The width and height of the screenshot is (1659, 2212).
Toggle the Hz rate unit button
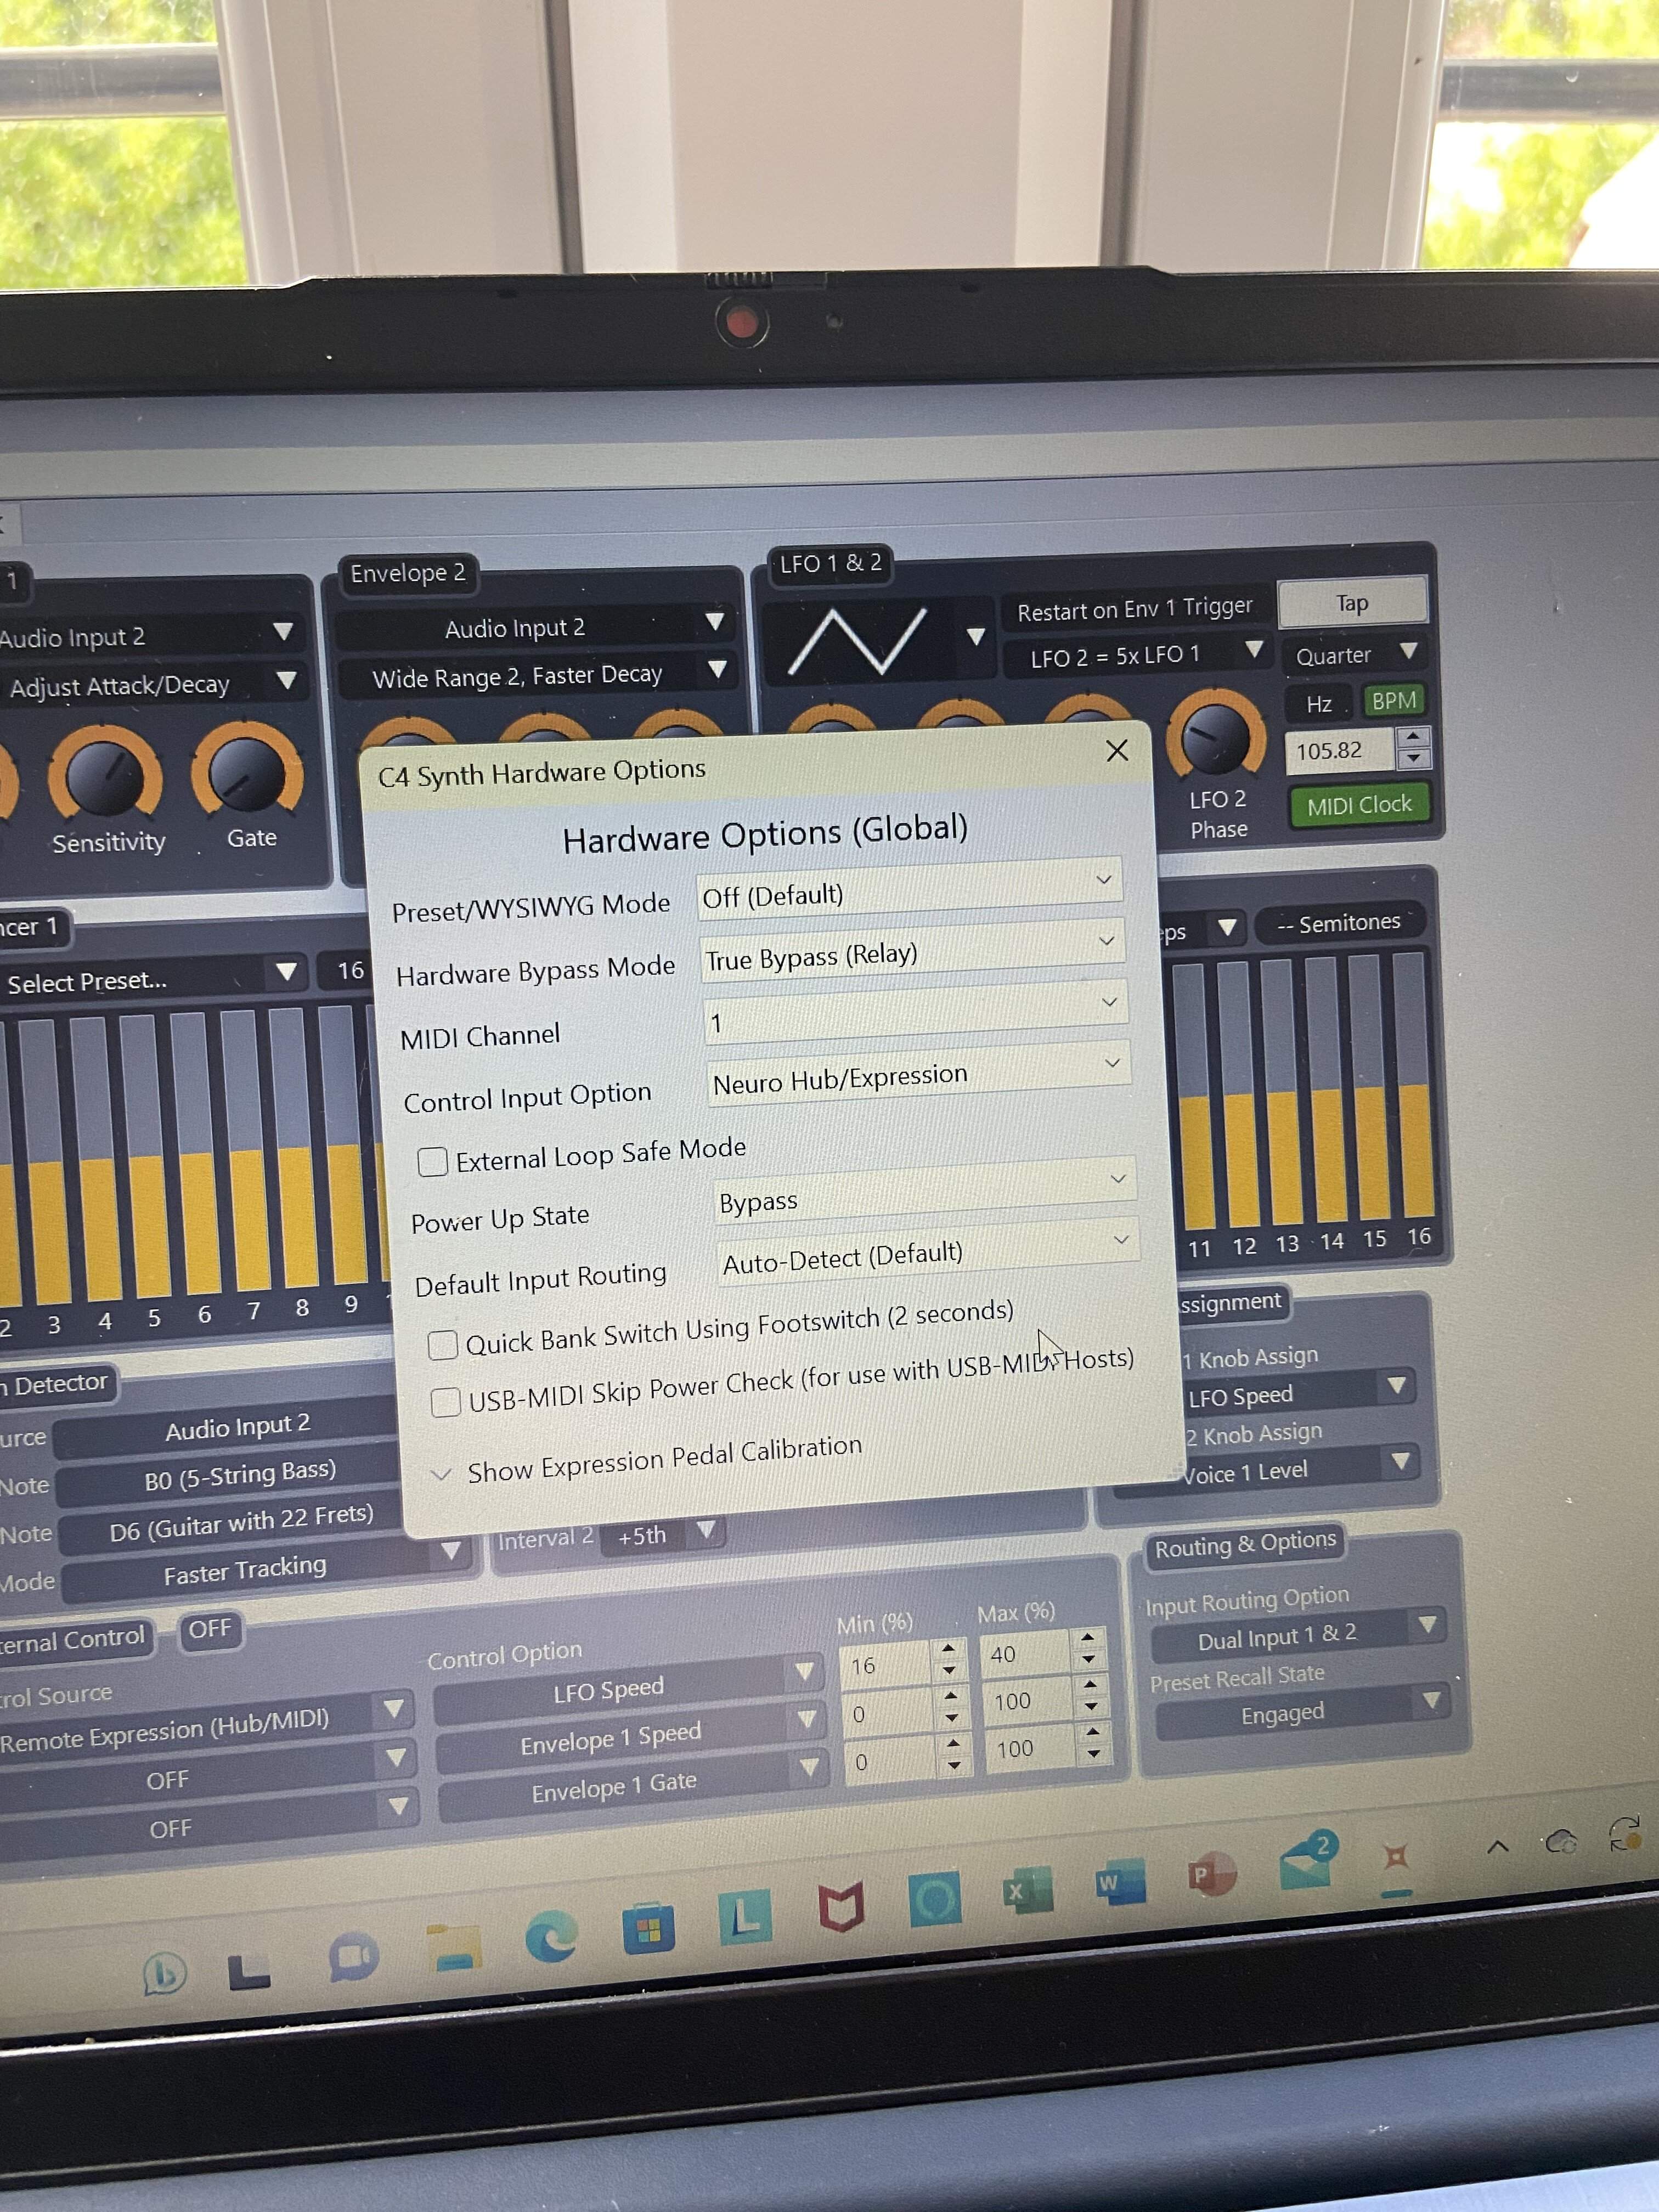coord(1318,704)
